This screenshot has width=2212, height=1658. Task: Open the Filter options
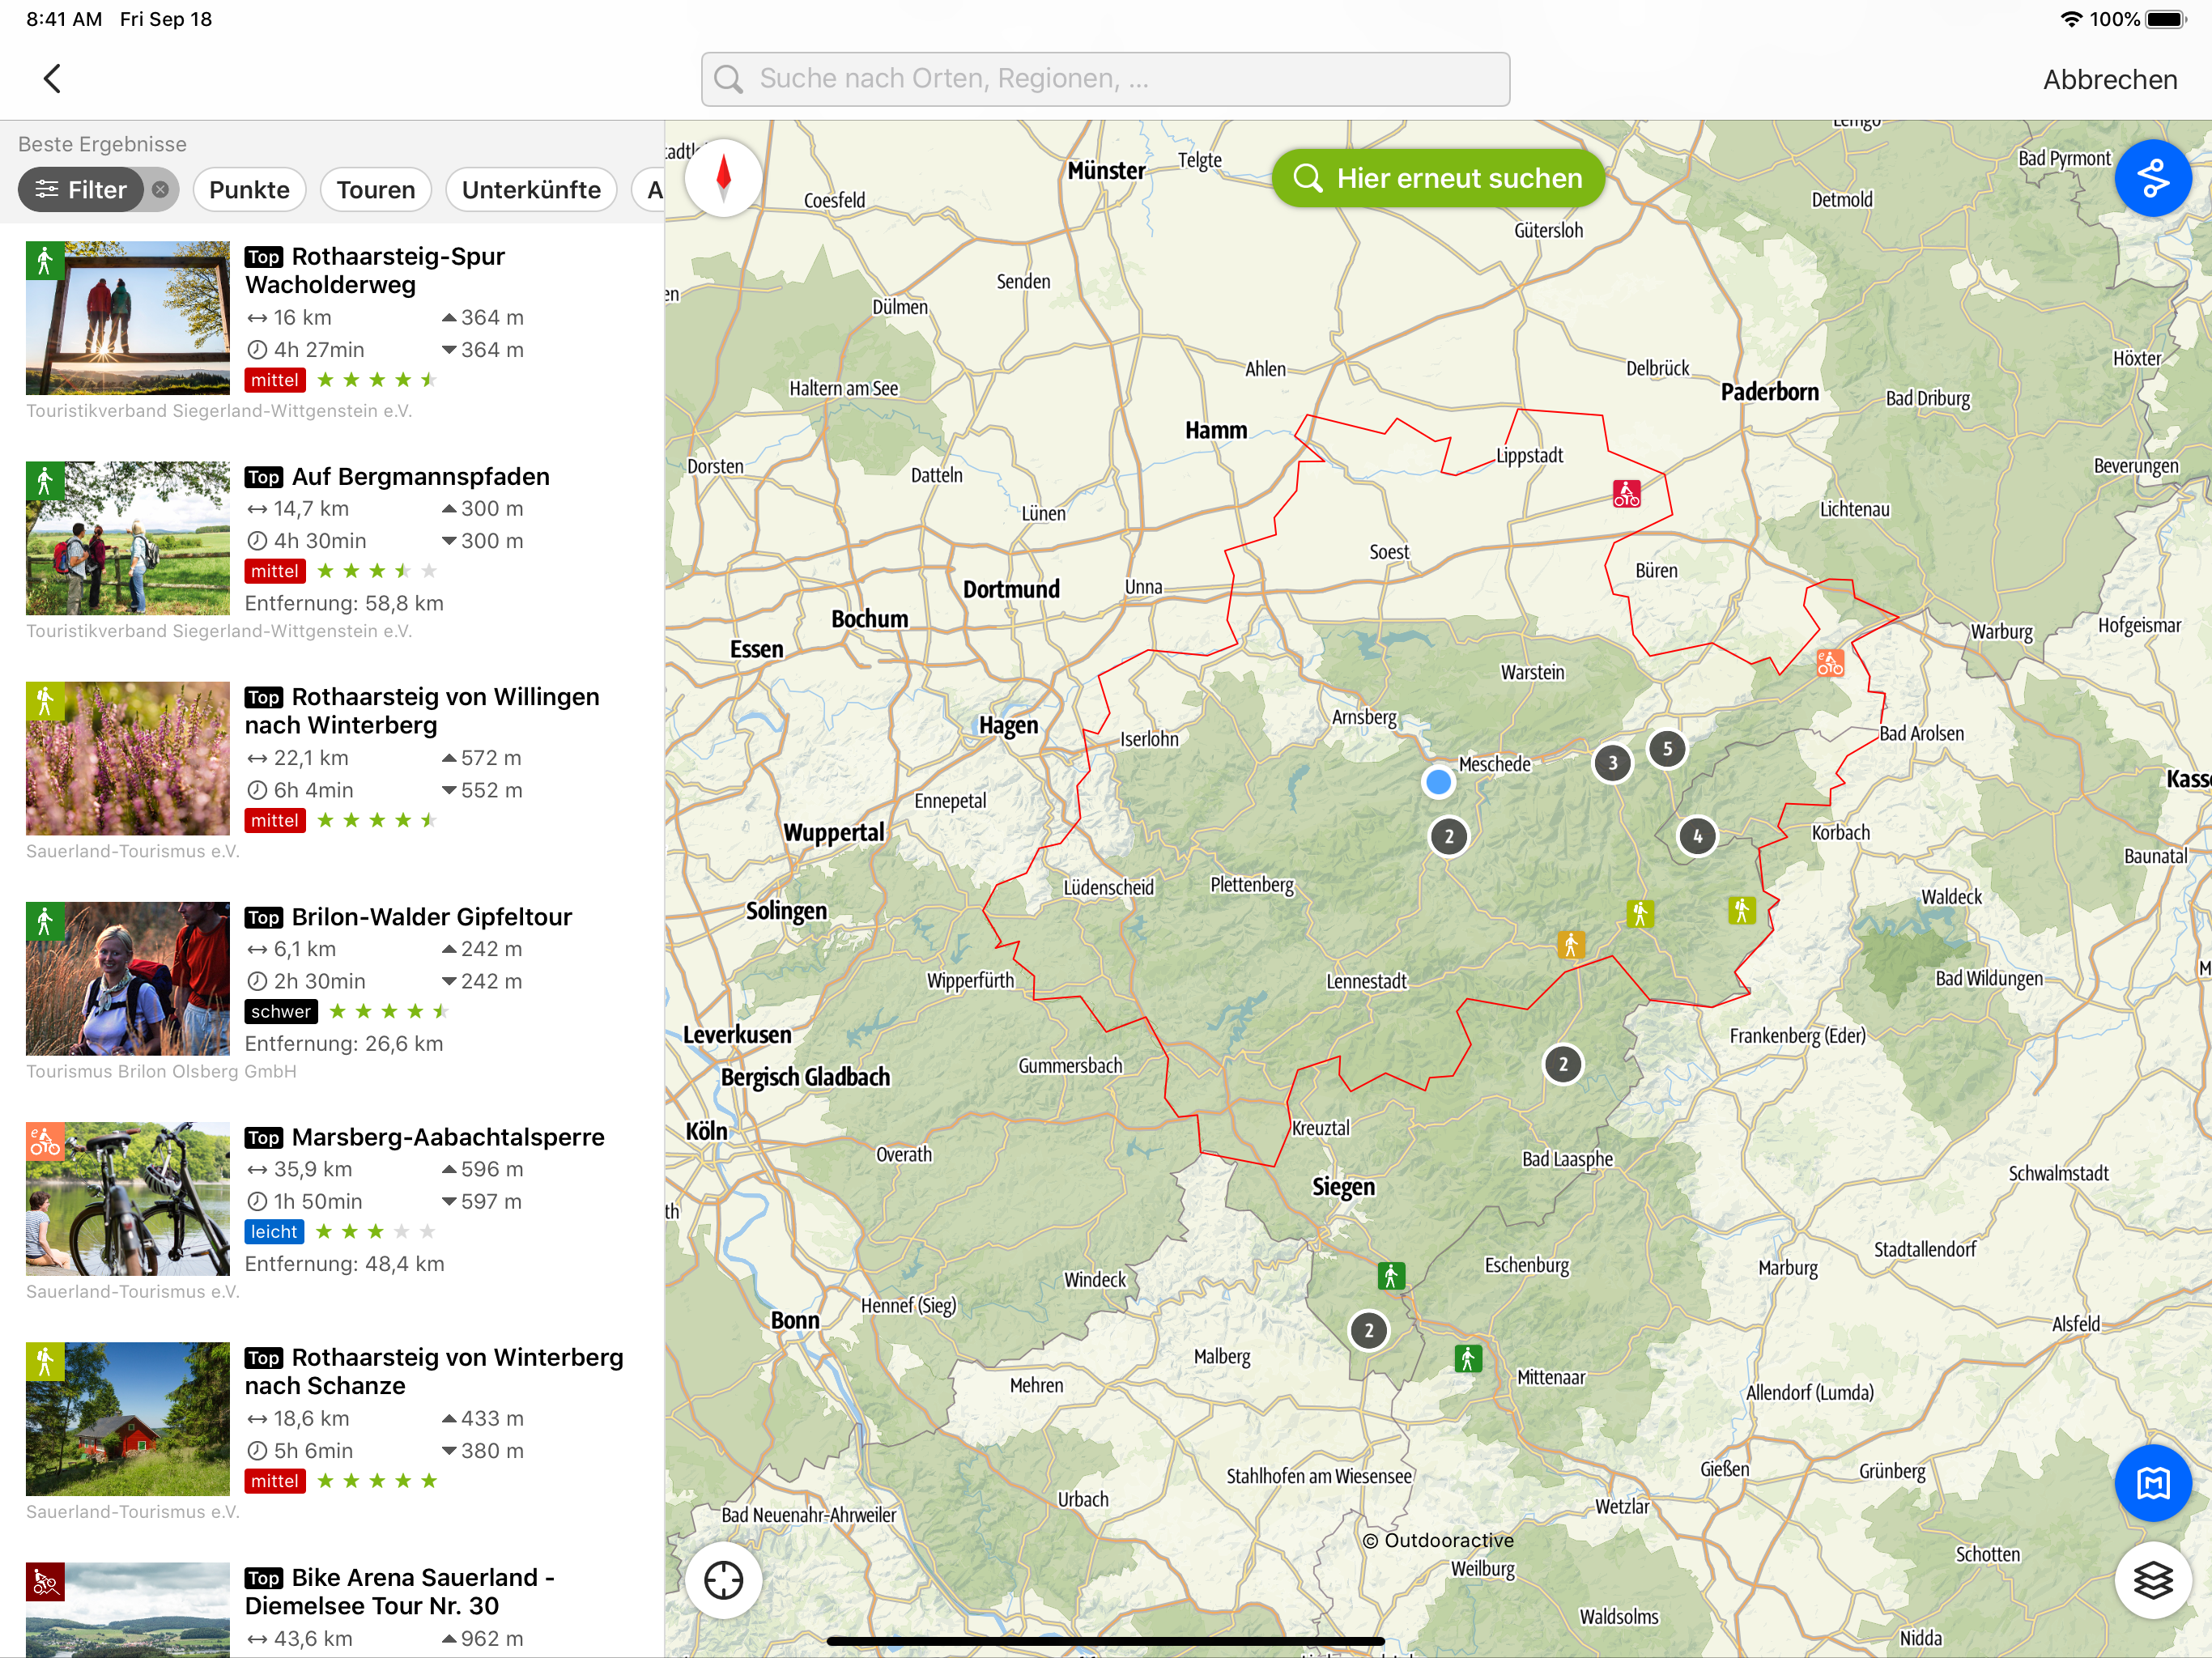[x=82, y=190]
